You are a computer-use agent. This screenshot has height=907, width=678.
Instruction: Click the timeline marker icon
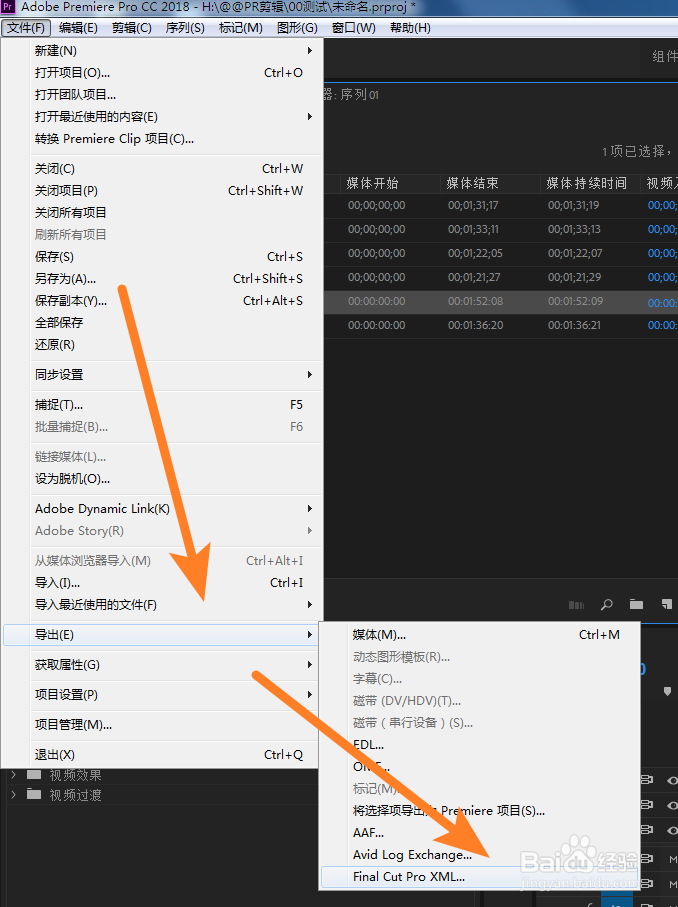[x=667, y=691]
